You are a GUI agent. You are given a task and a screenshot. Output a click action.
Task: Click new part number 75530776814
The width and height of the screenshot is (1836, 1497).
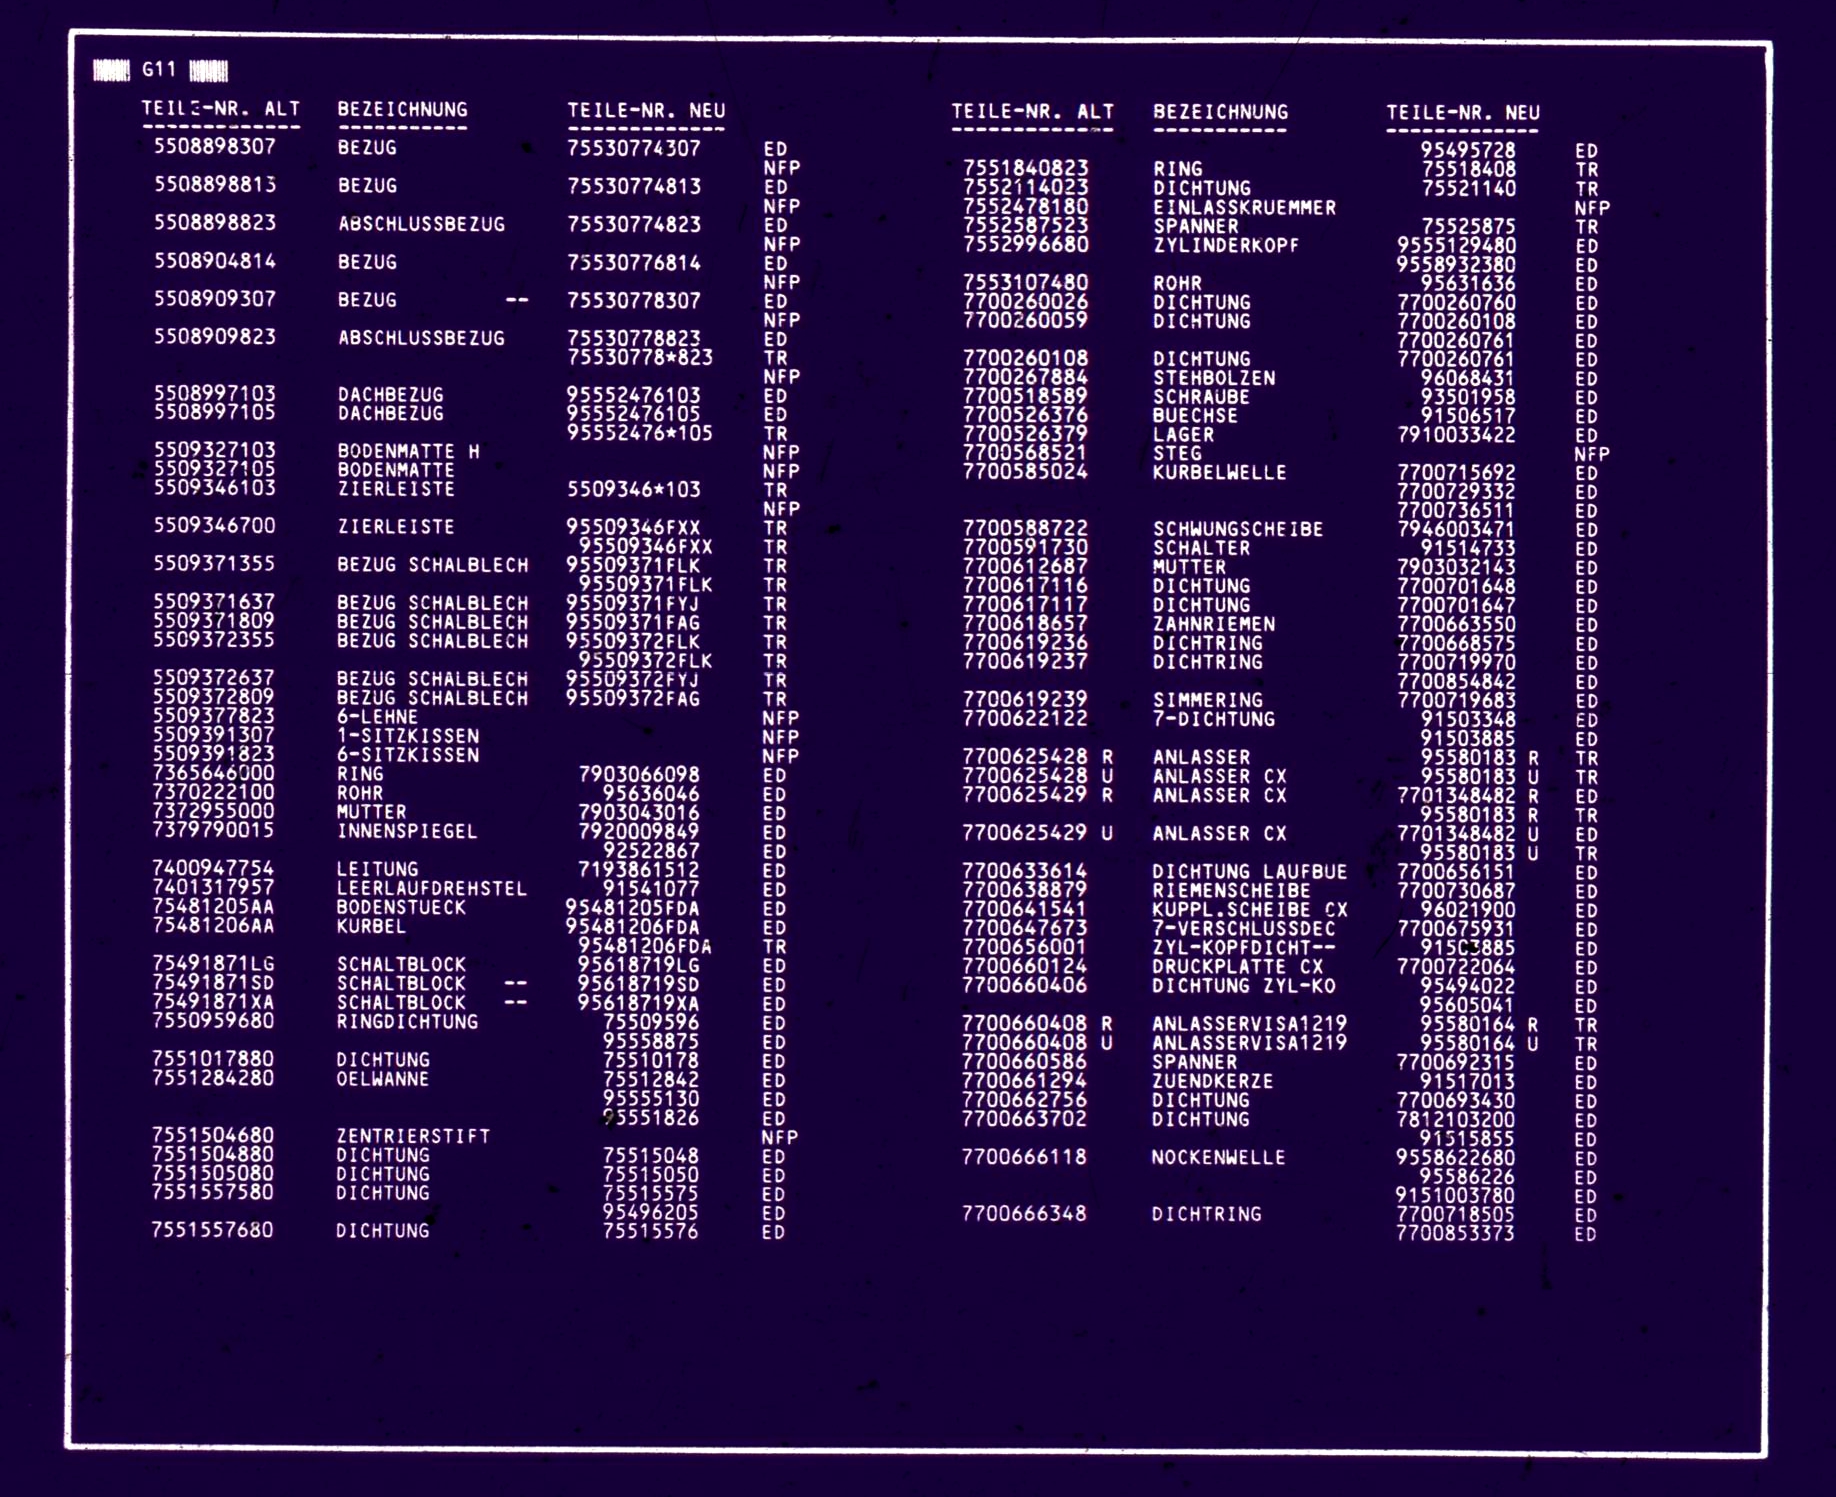(634, 263)
